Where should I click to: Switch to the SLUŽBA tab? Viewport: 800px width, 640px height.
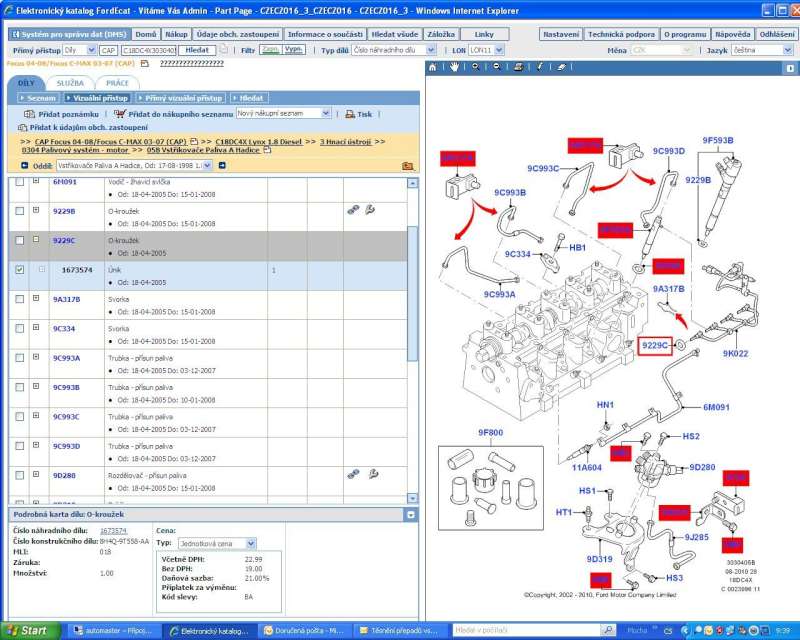(70, 83)
